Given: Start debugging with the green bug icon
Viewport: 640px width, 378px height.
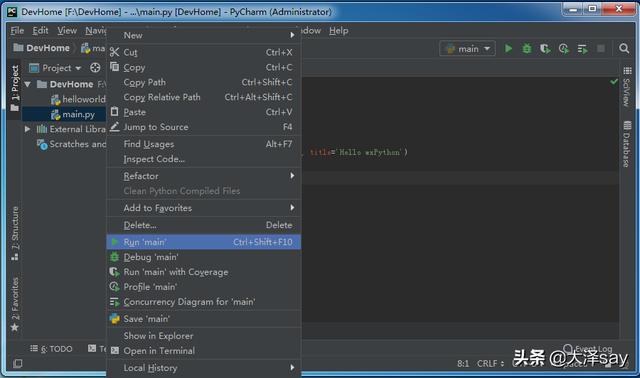Looking at the screenshot, I should [x=527, y=49].
